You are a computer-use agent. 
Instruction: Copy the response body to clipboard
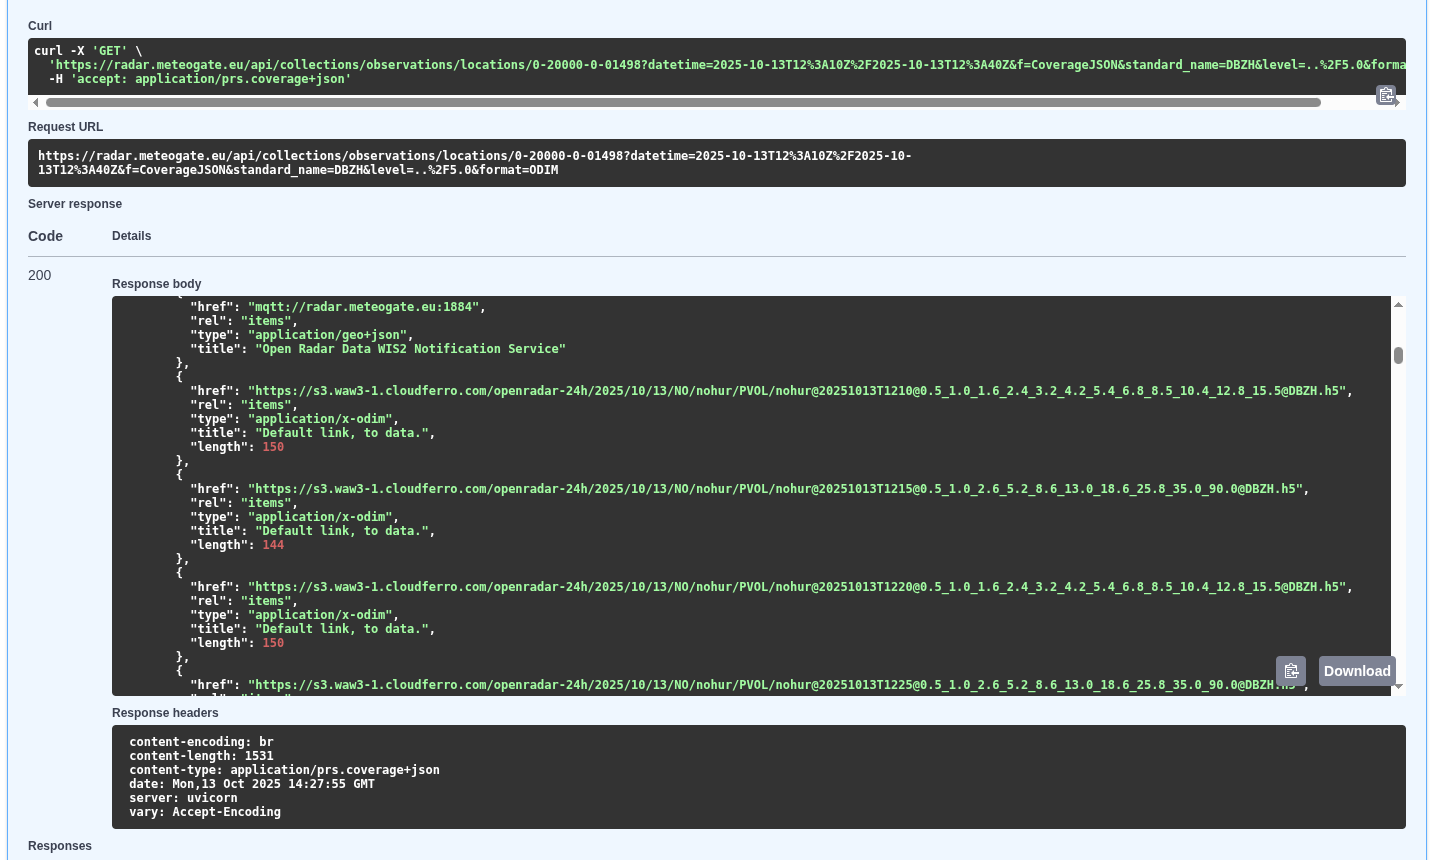click(x=1291, y=671)
